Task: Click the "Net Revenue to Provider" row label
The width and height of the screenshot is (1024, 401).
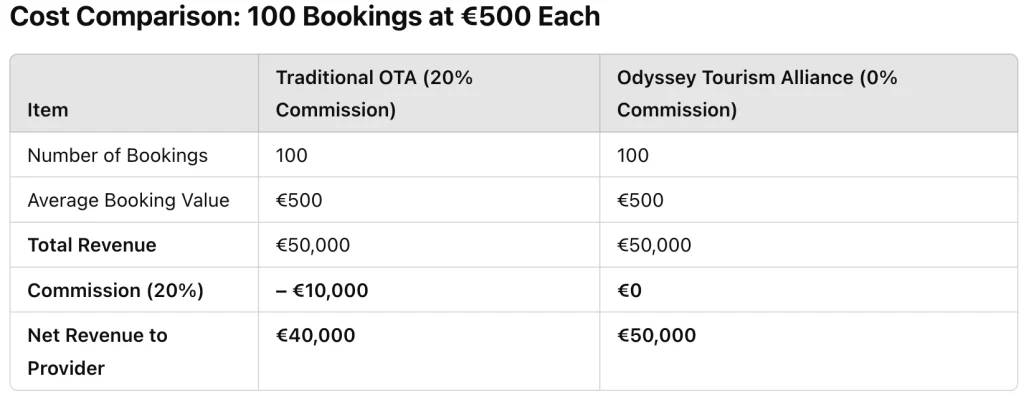Action: point(97,351)
